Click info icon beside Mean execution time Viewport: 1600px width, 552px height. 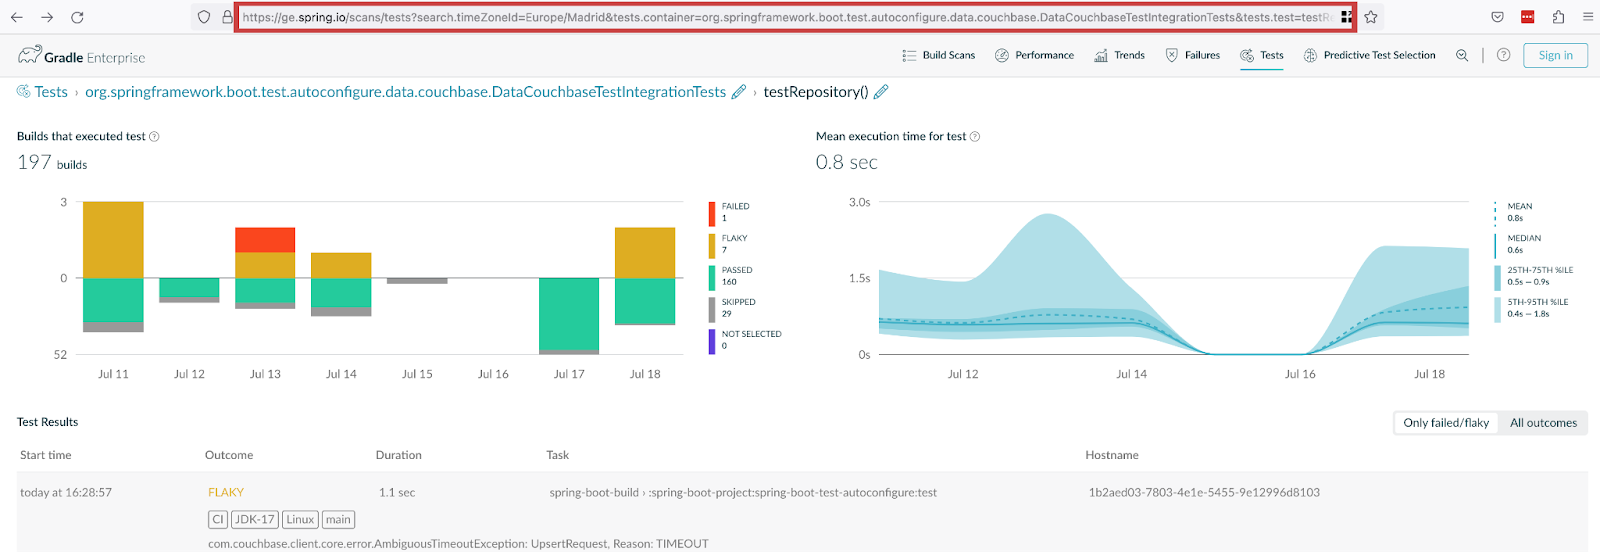pyautogui.click(x=975, y=137)
